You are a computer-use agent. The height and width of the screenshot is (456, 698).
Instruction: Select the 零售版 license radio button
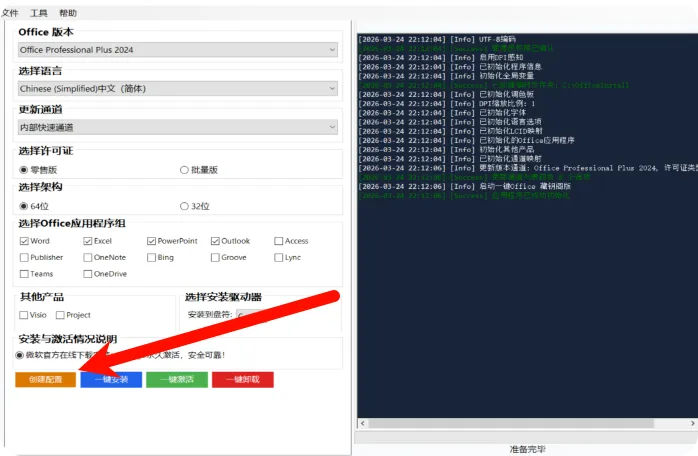click(x=24, y=170)
